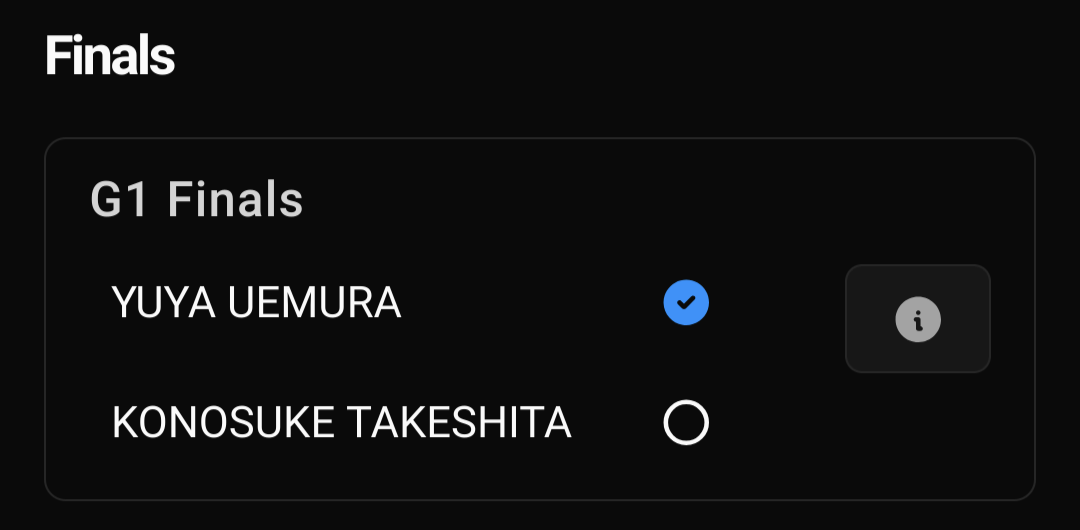Click the YUYA UEMURA name label
The image size is (1080, 530).
click(x=256, y=303)
